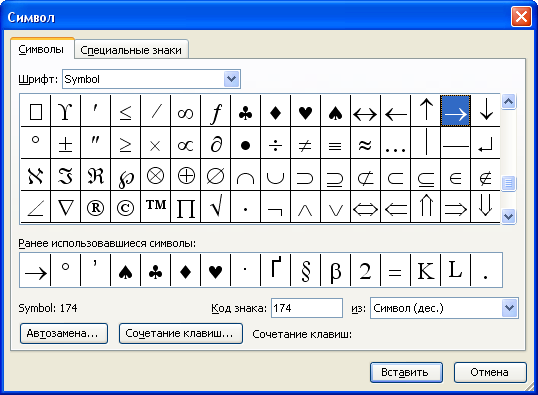
Task: Select the identical-to triple bar symbol
Action: [336, 143]
